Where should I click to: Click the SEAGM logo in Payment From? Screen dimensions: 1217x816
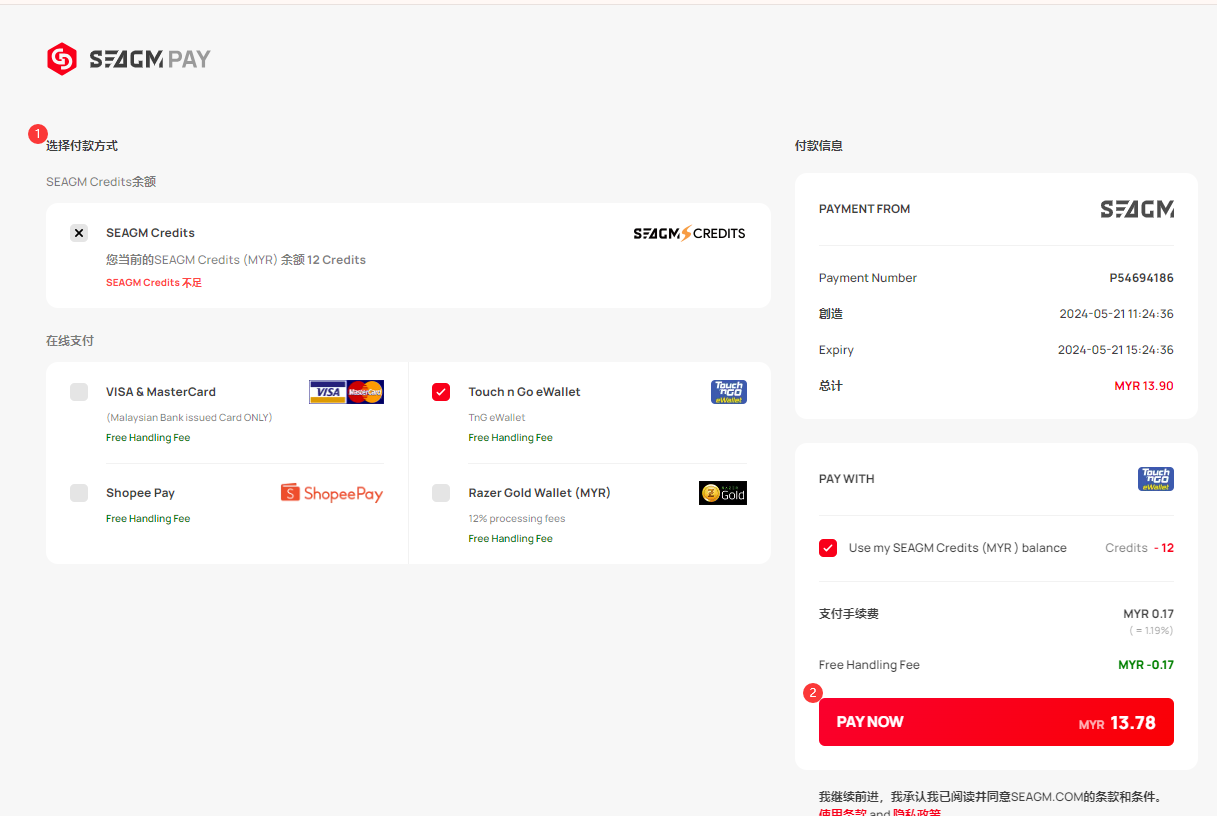(x=1137, y=209)
